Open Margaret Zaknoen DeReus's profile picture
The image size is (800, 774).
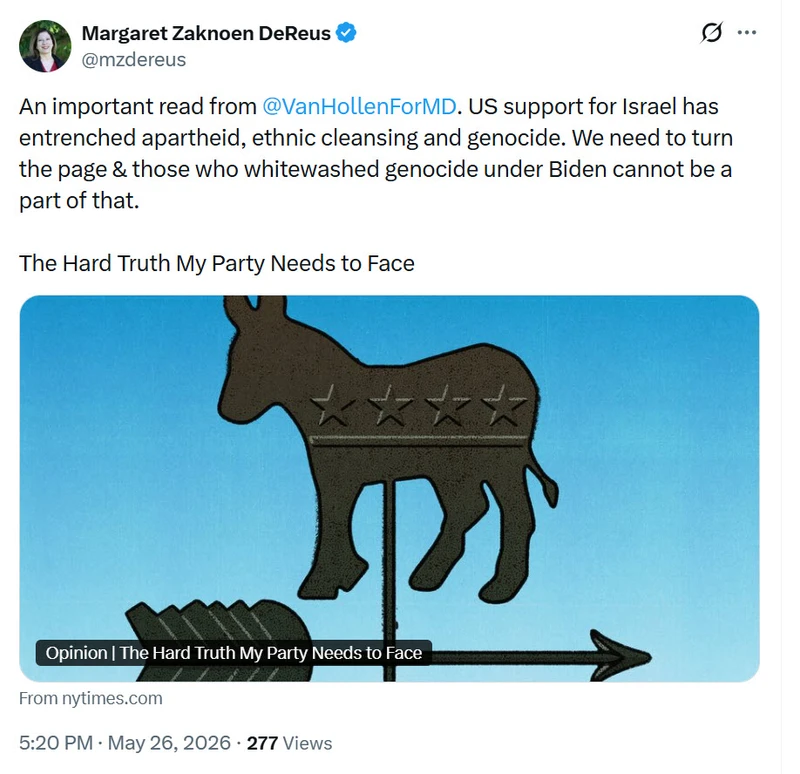coord(45,46)
